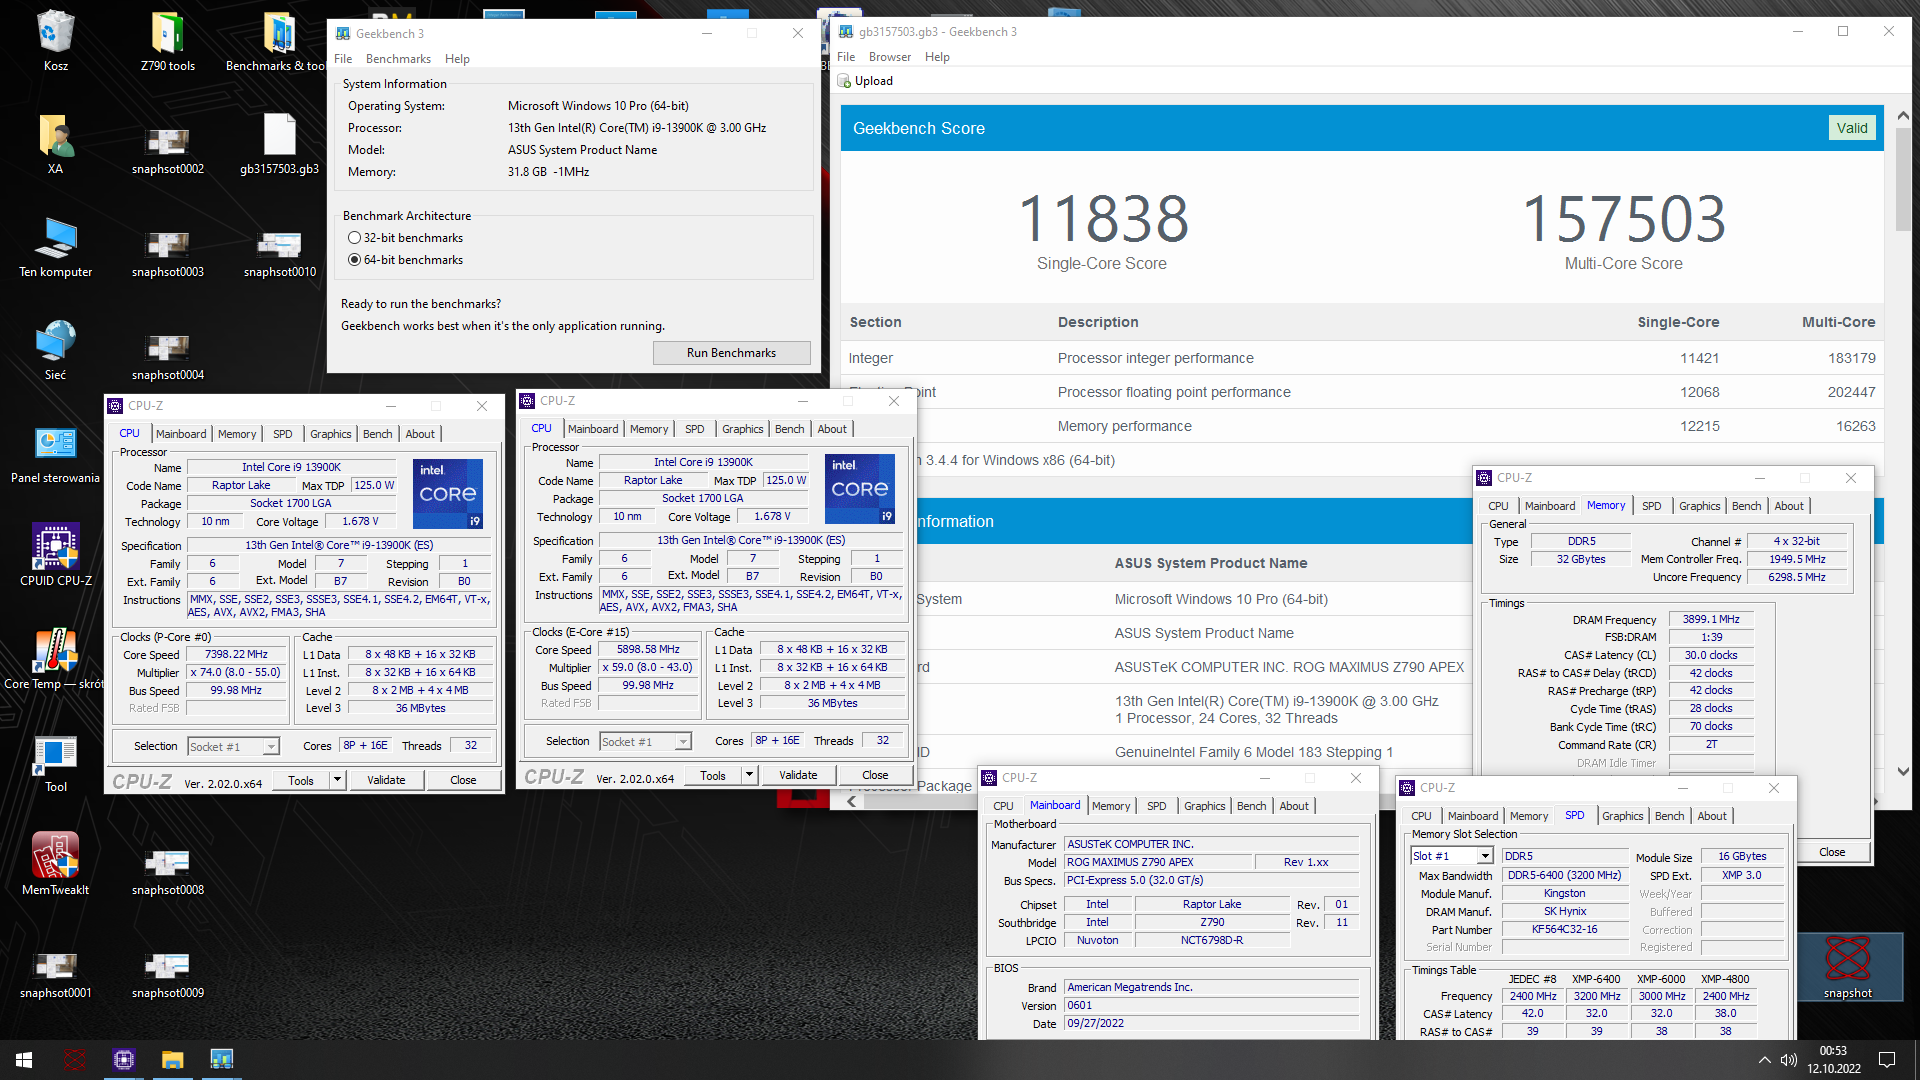Open the volume control in system tray
The image size is (1920, 1080).
(x=1788, y=1060)
